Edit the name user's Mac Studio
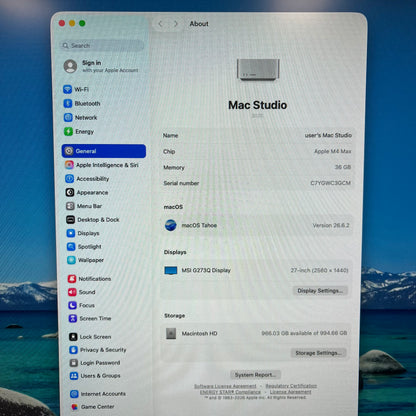The image size is (416, 416). 328,135
